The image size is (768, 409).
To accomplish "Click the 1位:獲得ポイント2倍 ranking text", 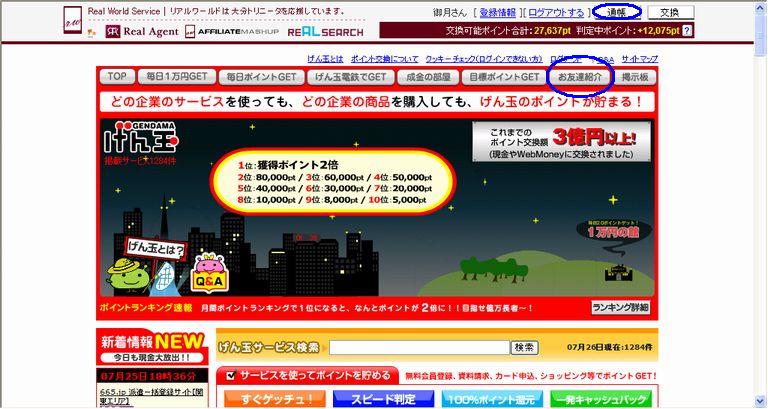I will pyautogui.click(x=288, y=165).
